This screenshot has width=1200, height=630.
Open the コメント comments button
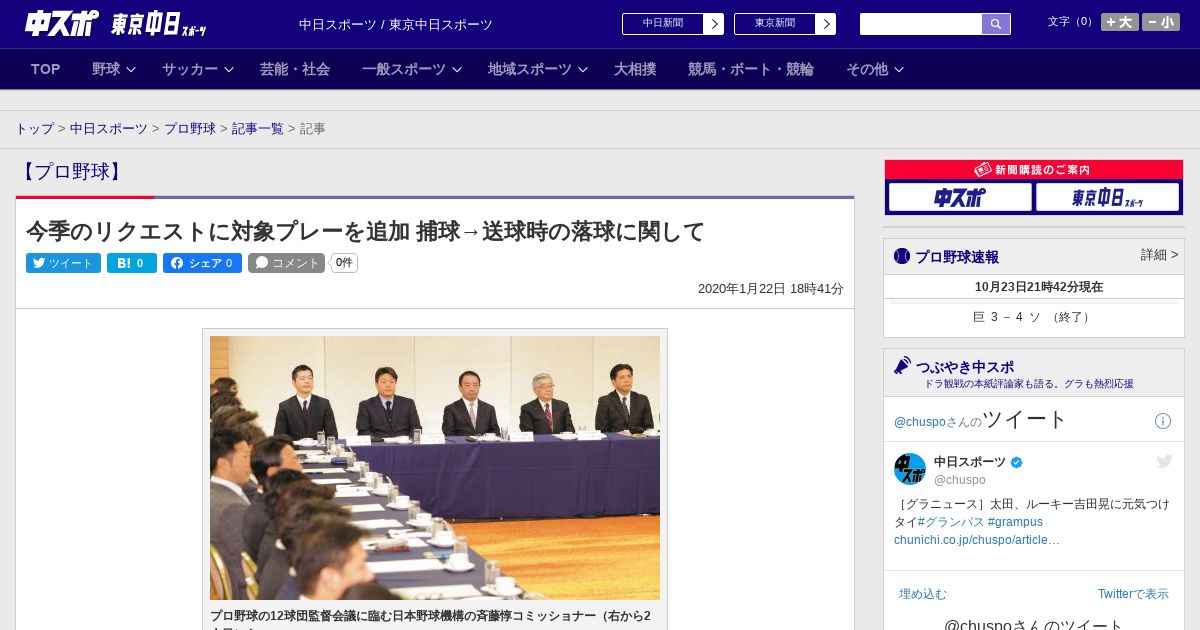pyautogui.click(x=286, y=263)
